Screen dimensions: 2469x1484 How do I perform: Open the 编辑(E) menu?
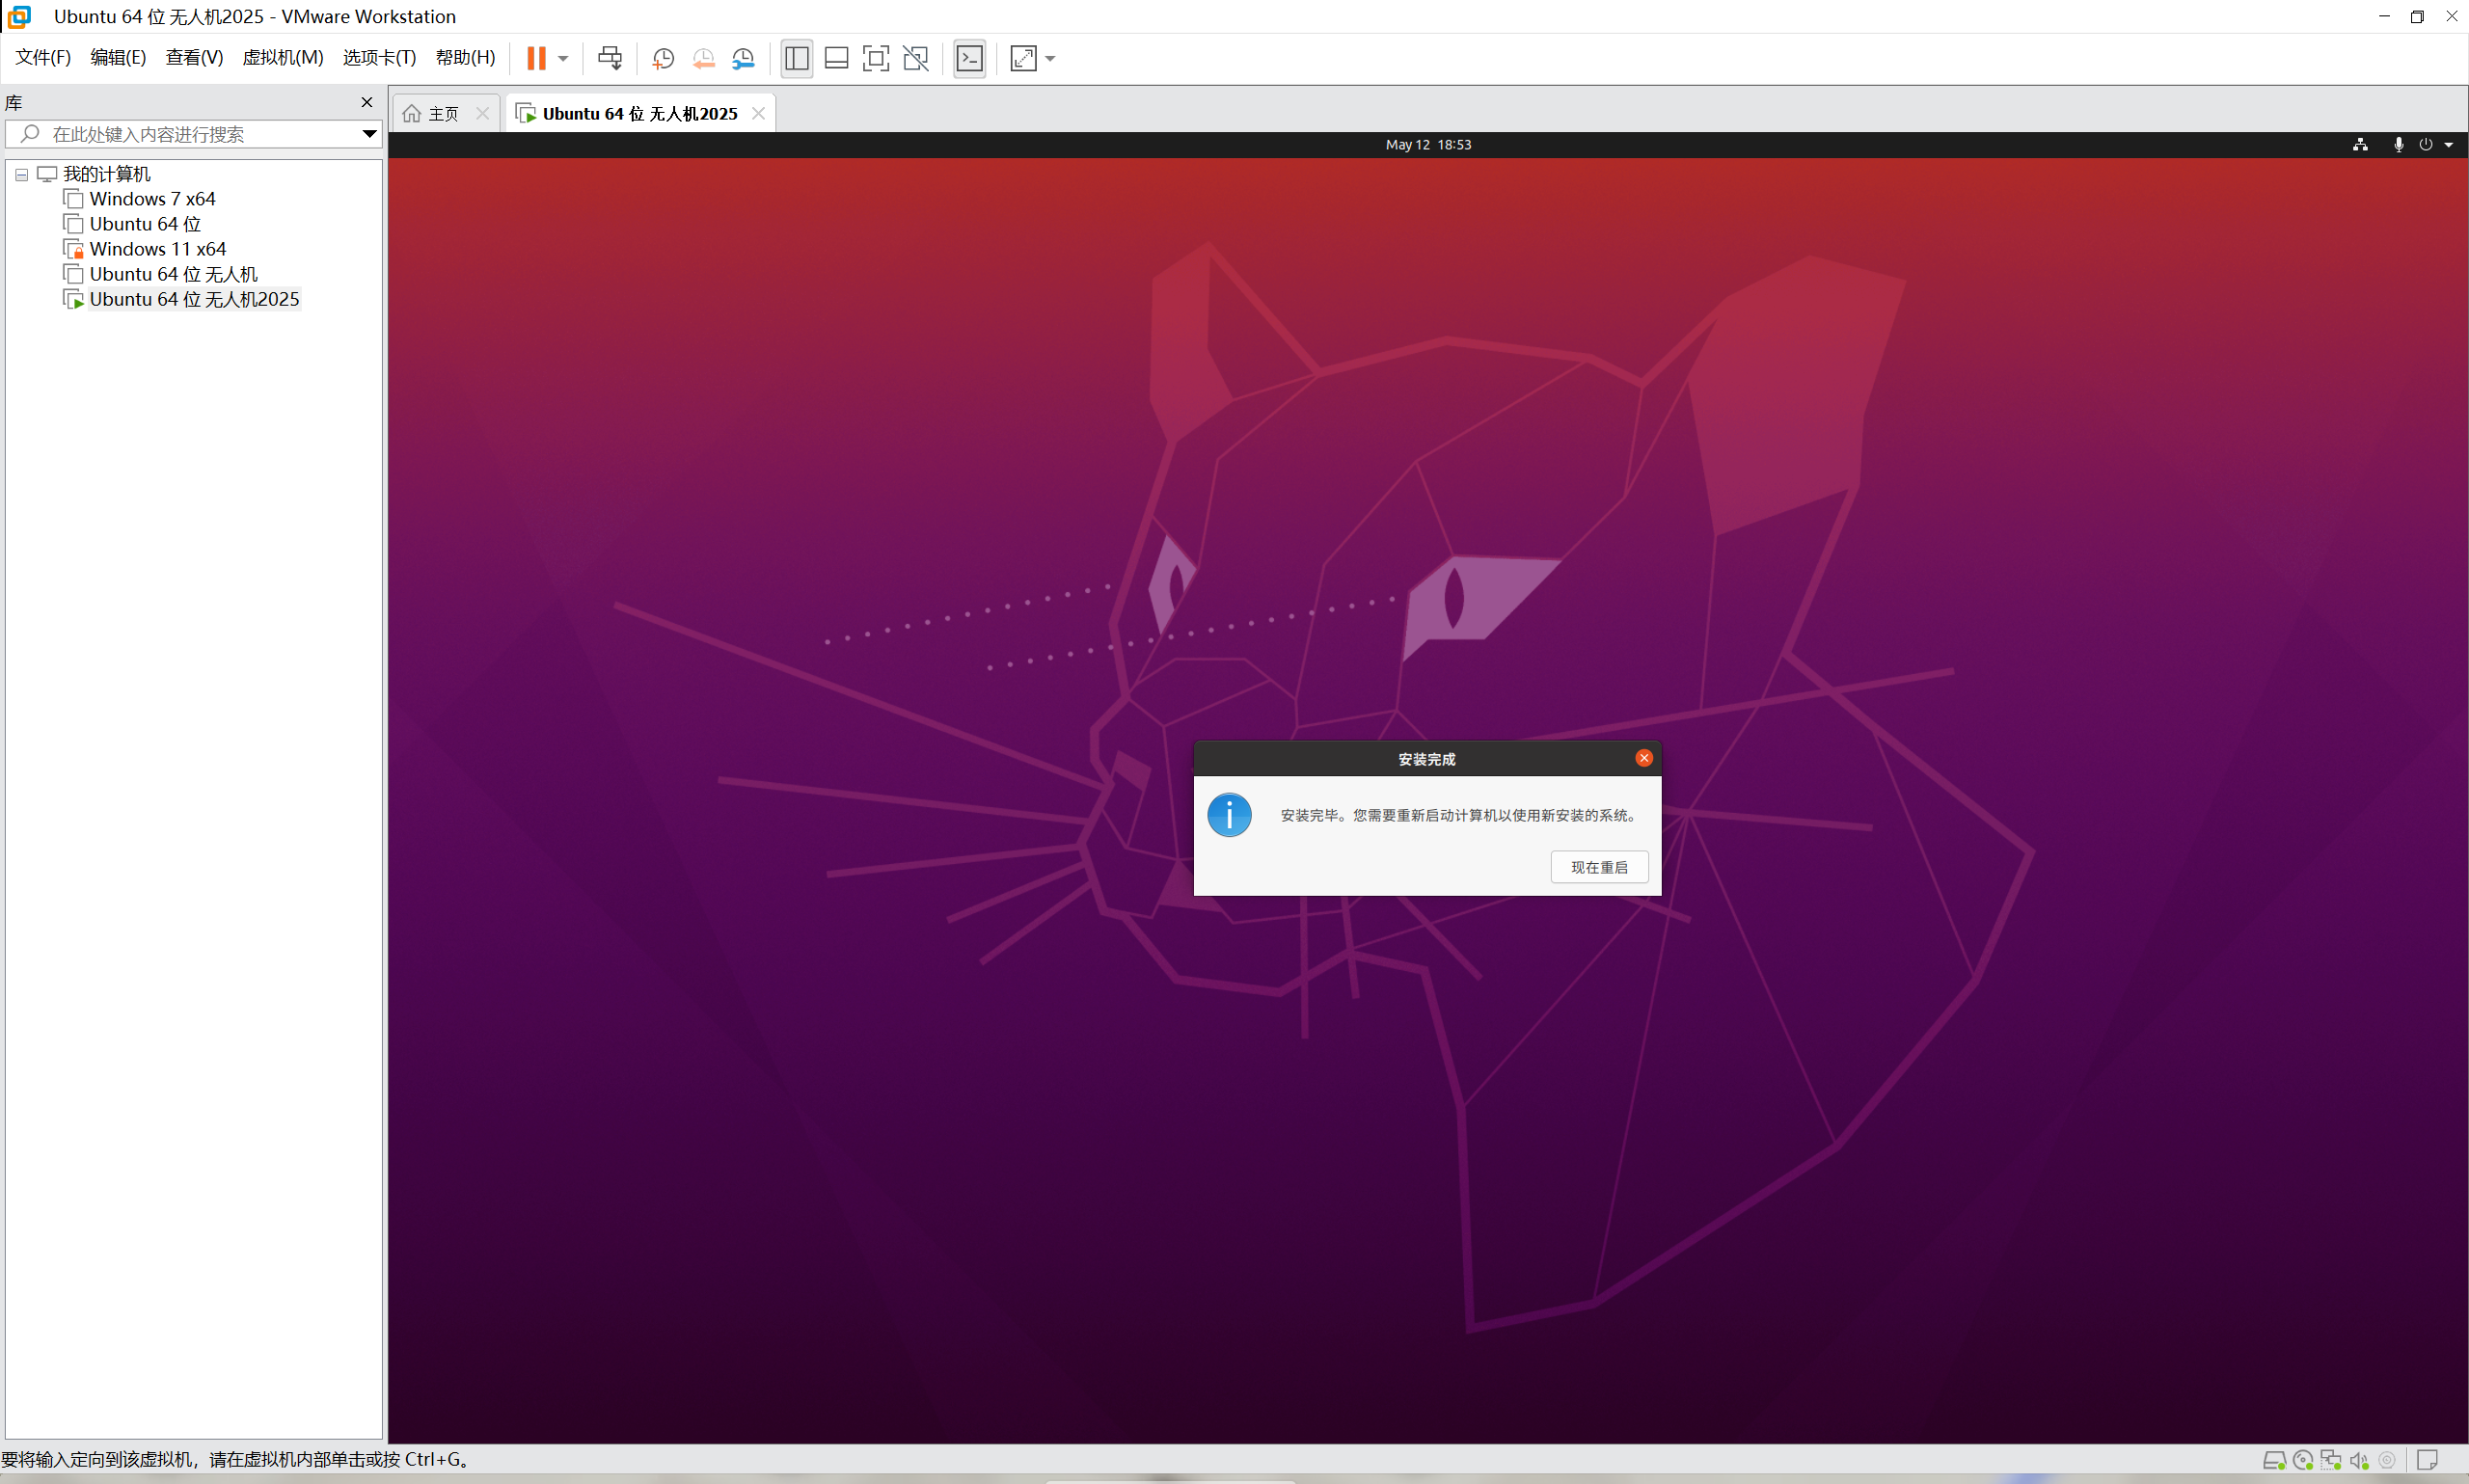click(118, 57)
